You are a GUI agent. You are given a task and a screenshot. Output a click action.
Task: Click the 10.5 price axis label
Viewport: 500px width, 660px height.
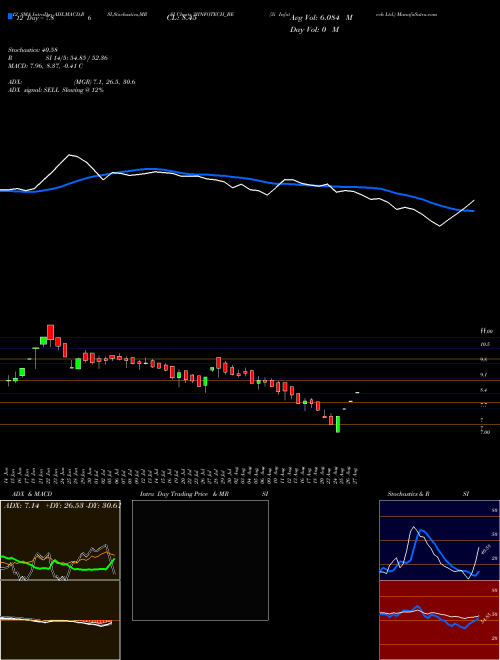tap(485, 344)
